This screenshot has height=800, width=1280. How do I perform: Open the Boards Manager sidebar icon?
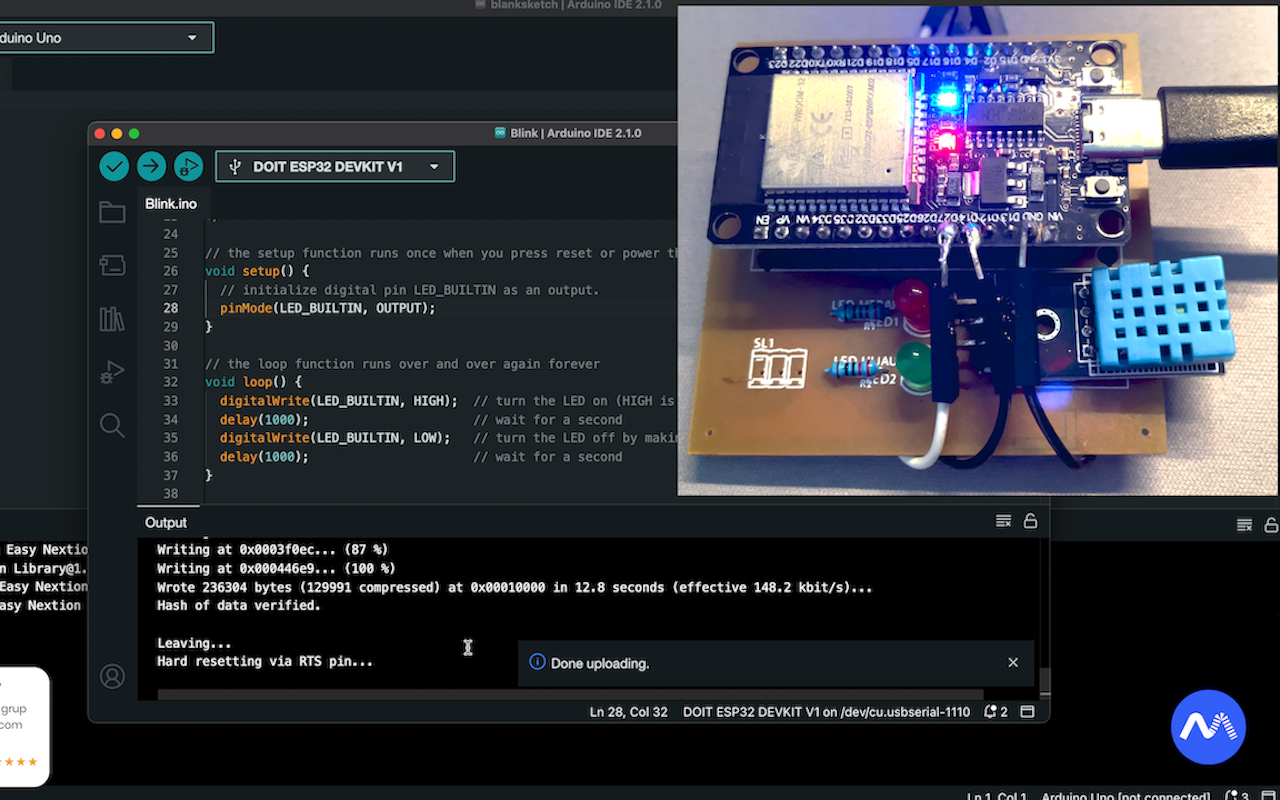pos(112,265)
